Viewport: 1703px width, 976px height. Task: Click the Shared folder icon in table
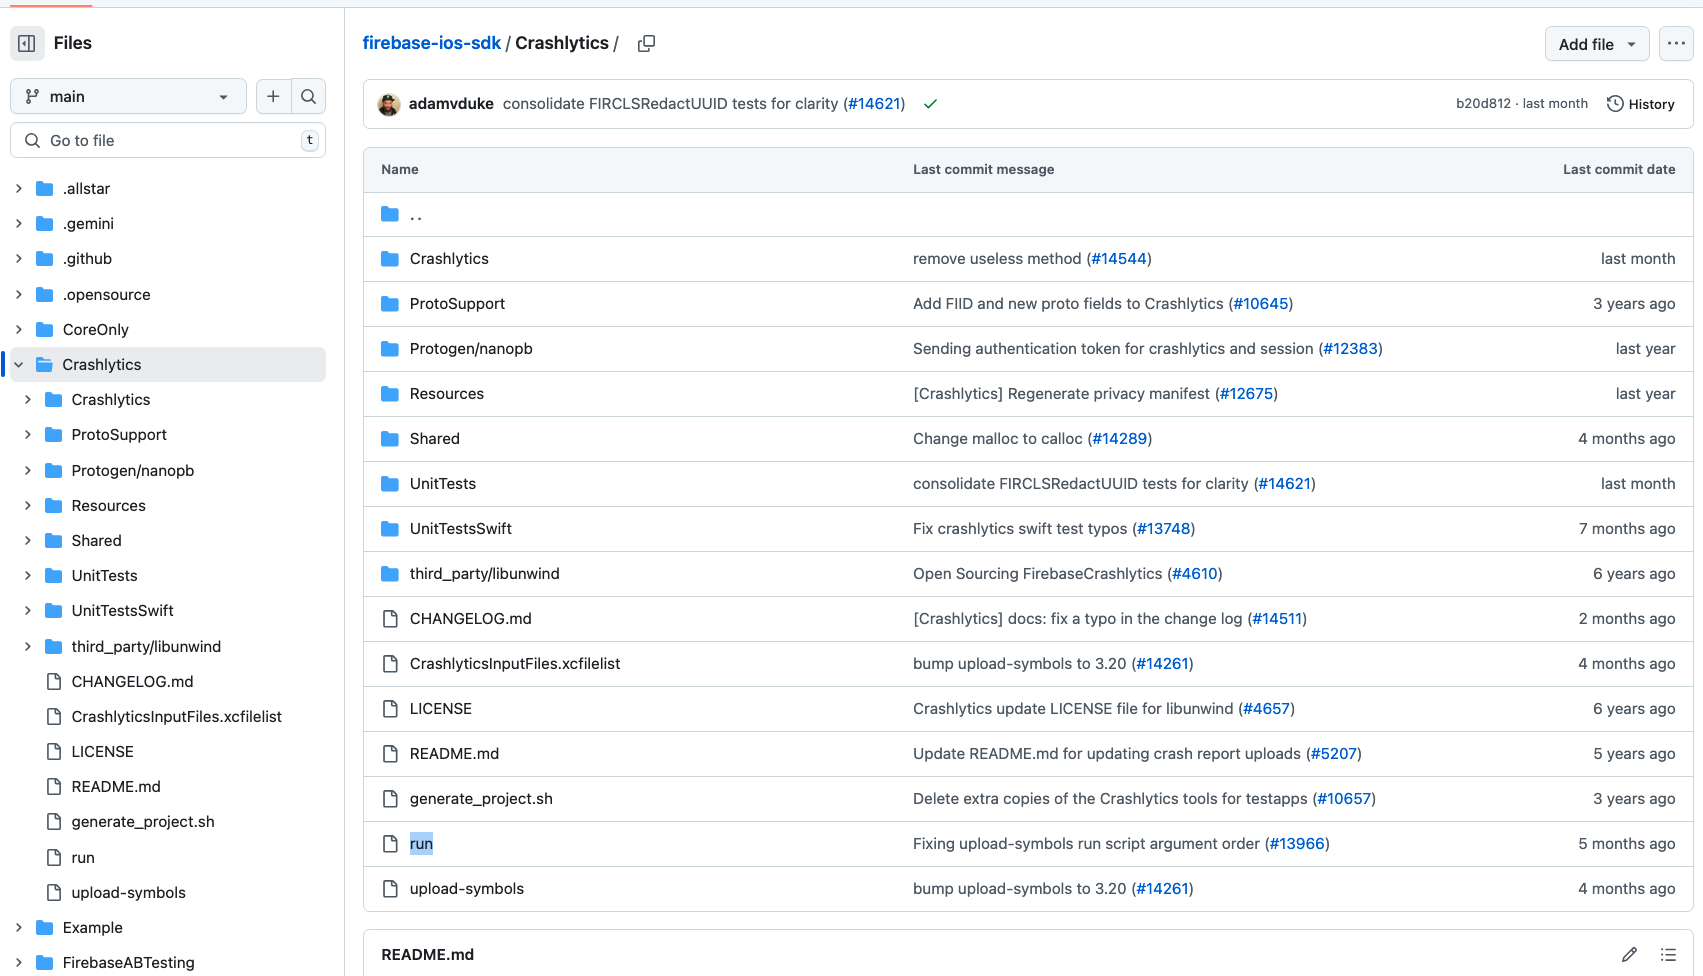pyautogui.click(x=390, y=439)
